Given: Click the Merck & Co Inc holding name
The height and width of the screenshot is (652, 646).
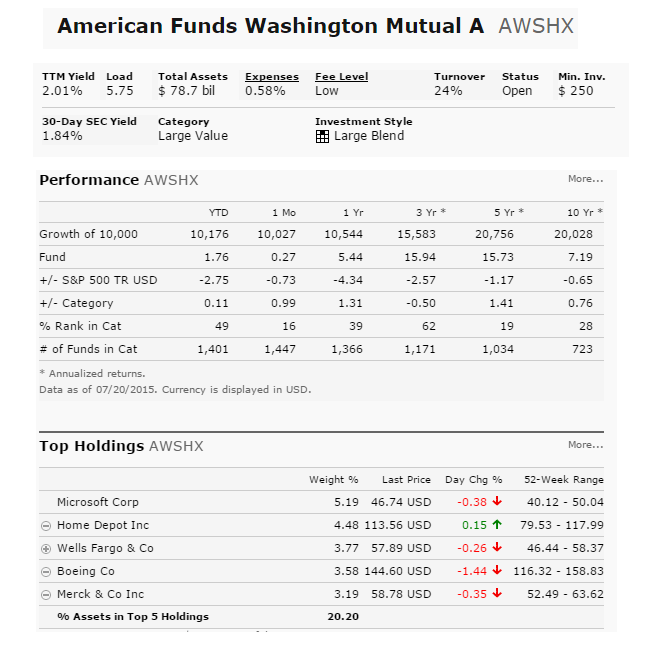Looking at the screenshot, I should 100,594.
